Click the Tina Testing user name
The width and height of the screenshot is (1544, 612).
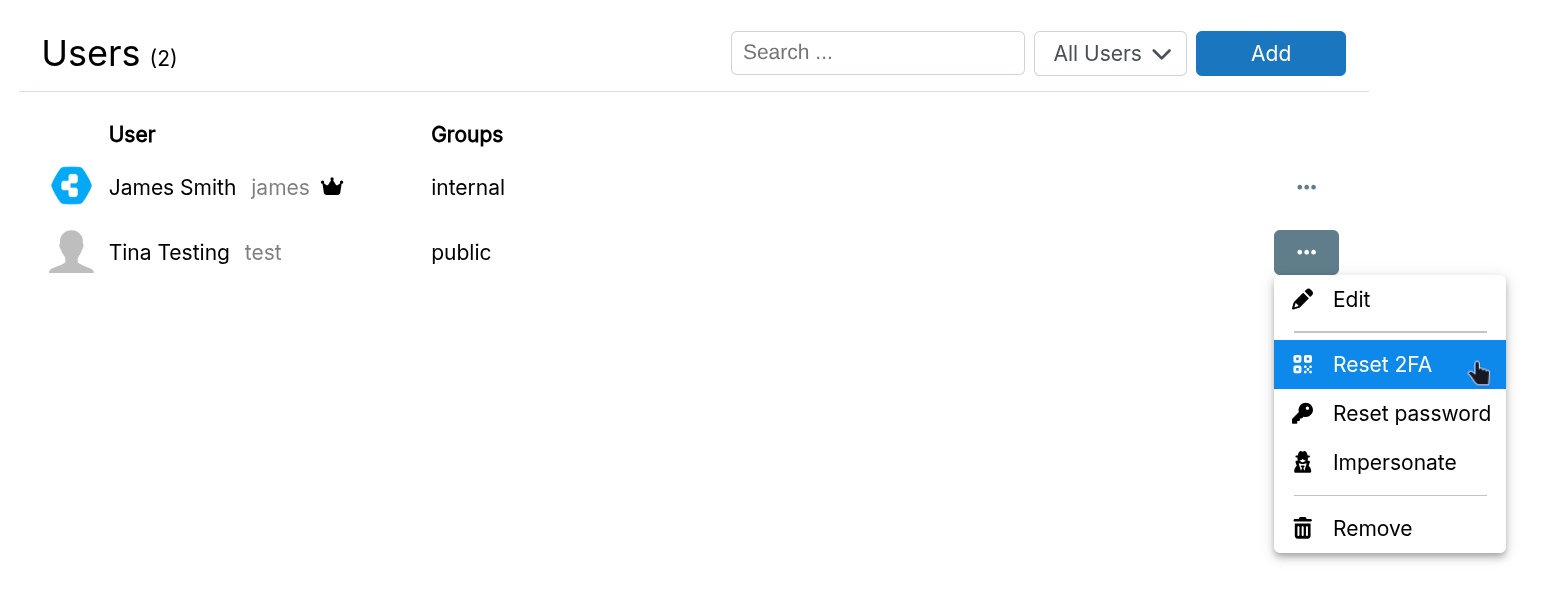tap(169, 253)
